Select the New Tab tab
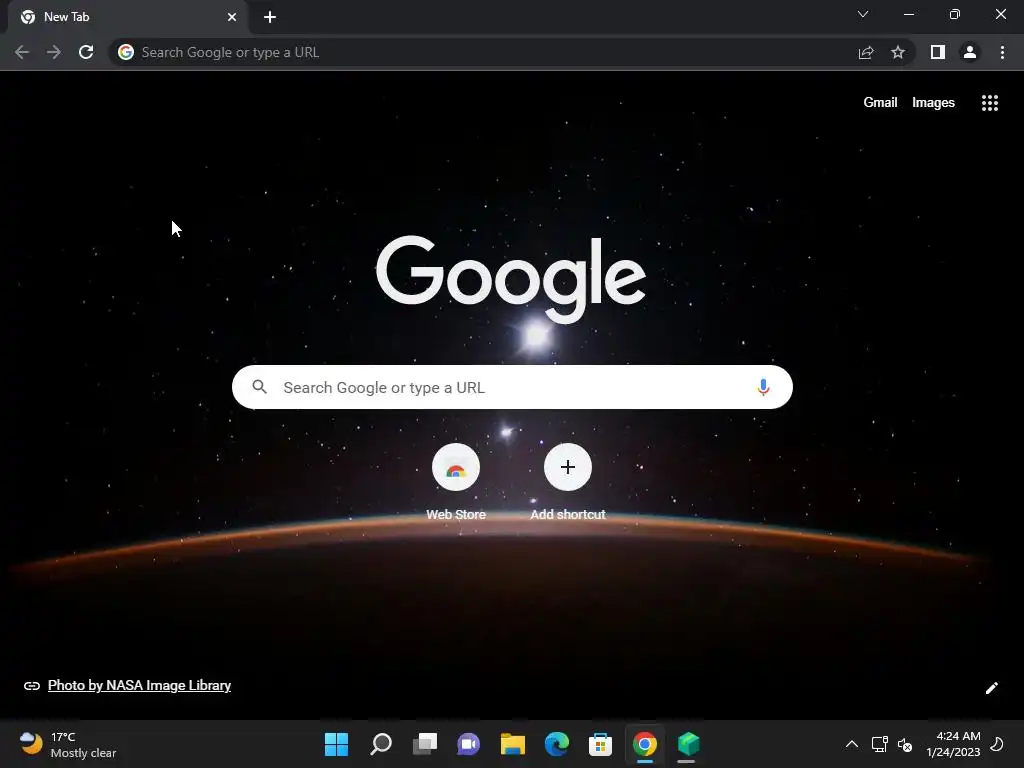The width and height of the screenshot is (1024, 768). pos(127,17)
